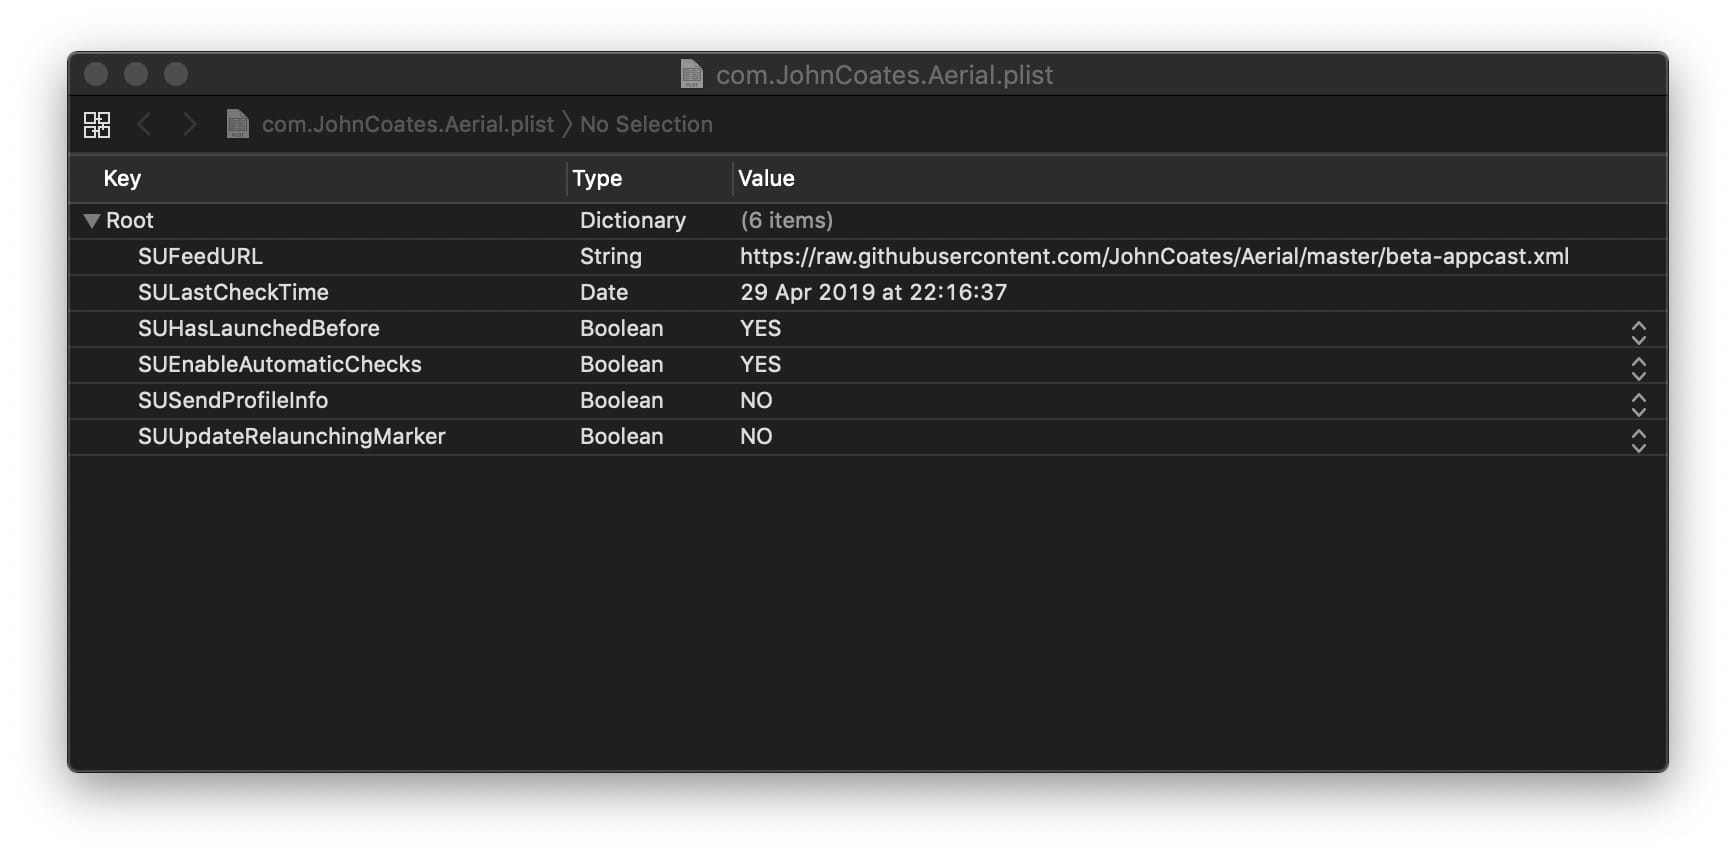Click Boolean type of SUEnableAutomaticChecks

coord(622,364)
